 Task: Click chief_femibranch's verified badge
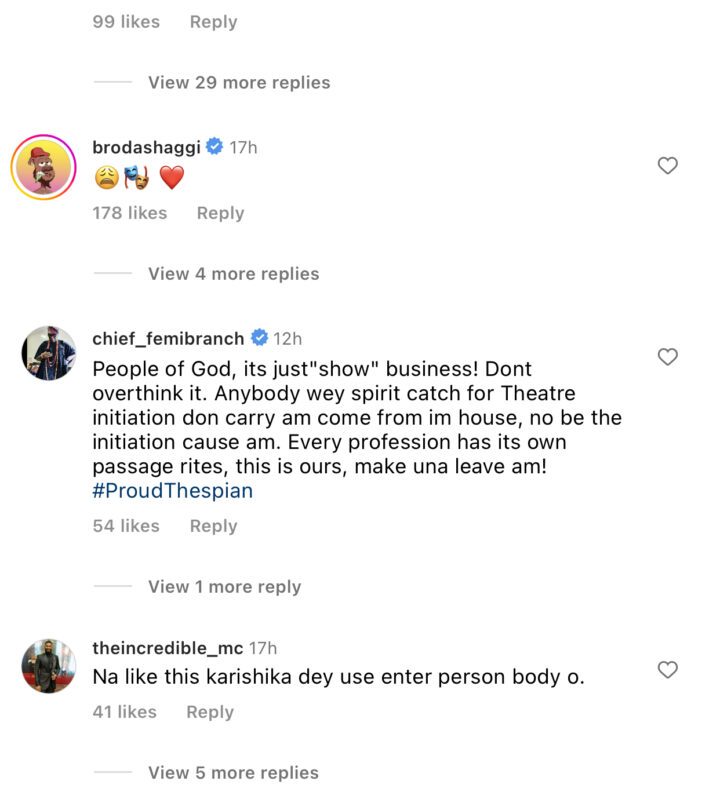tap(259, 338)
